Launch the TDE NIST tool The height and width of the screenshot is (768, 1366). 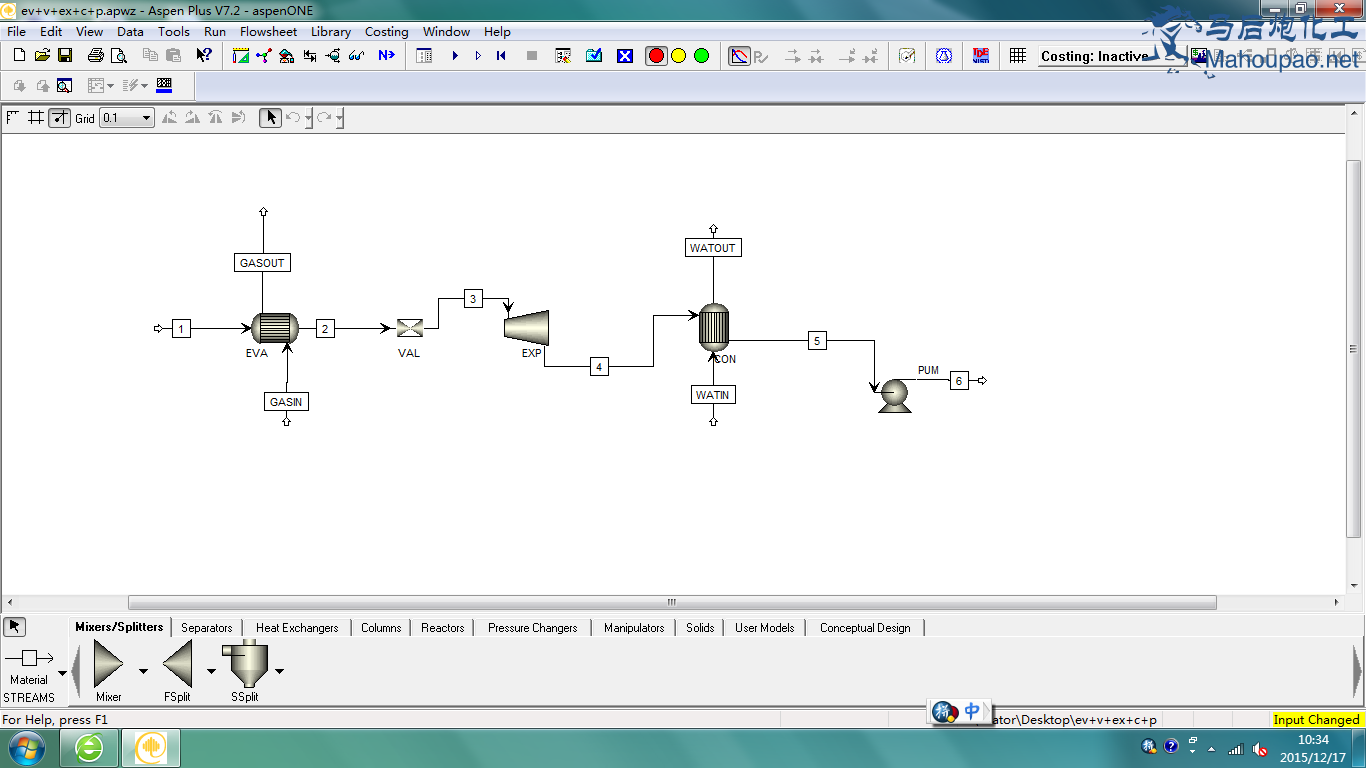click(x=981, y=56)
